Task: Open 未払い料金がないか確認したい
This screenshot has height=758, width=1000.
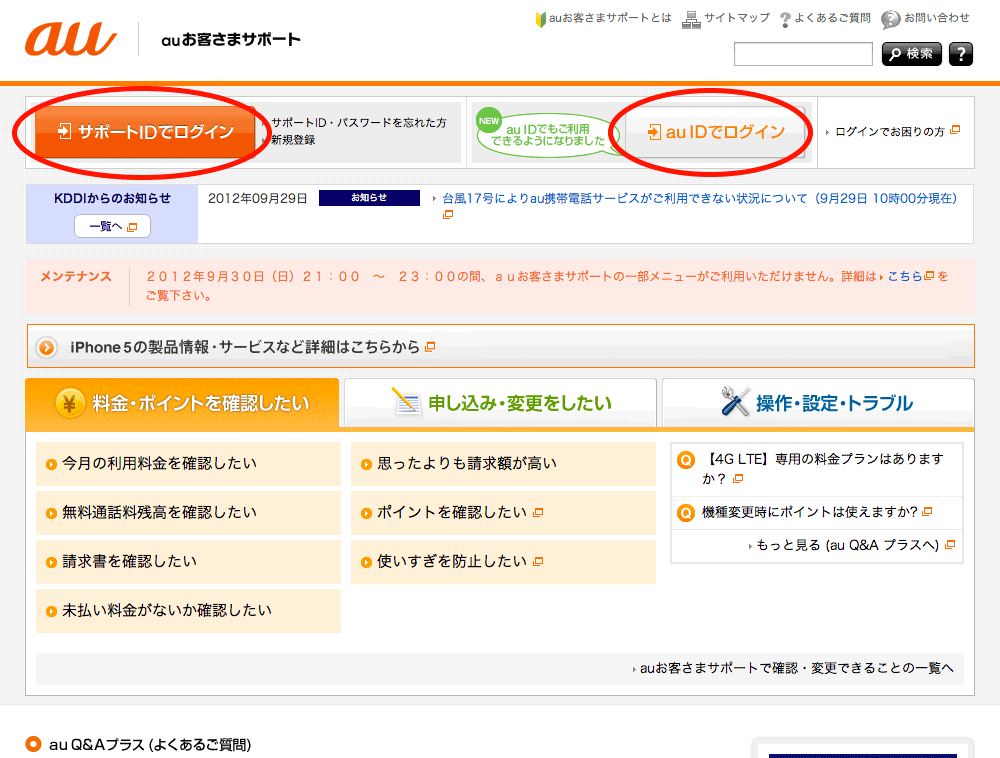Action: pos(188,611)
